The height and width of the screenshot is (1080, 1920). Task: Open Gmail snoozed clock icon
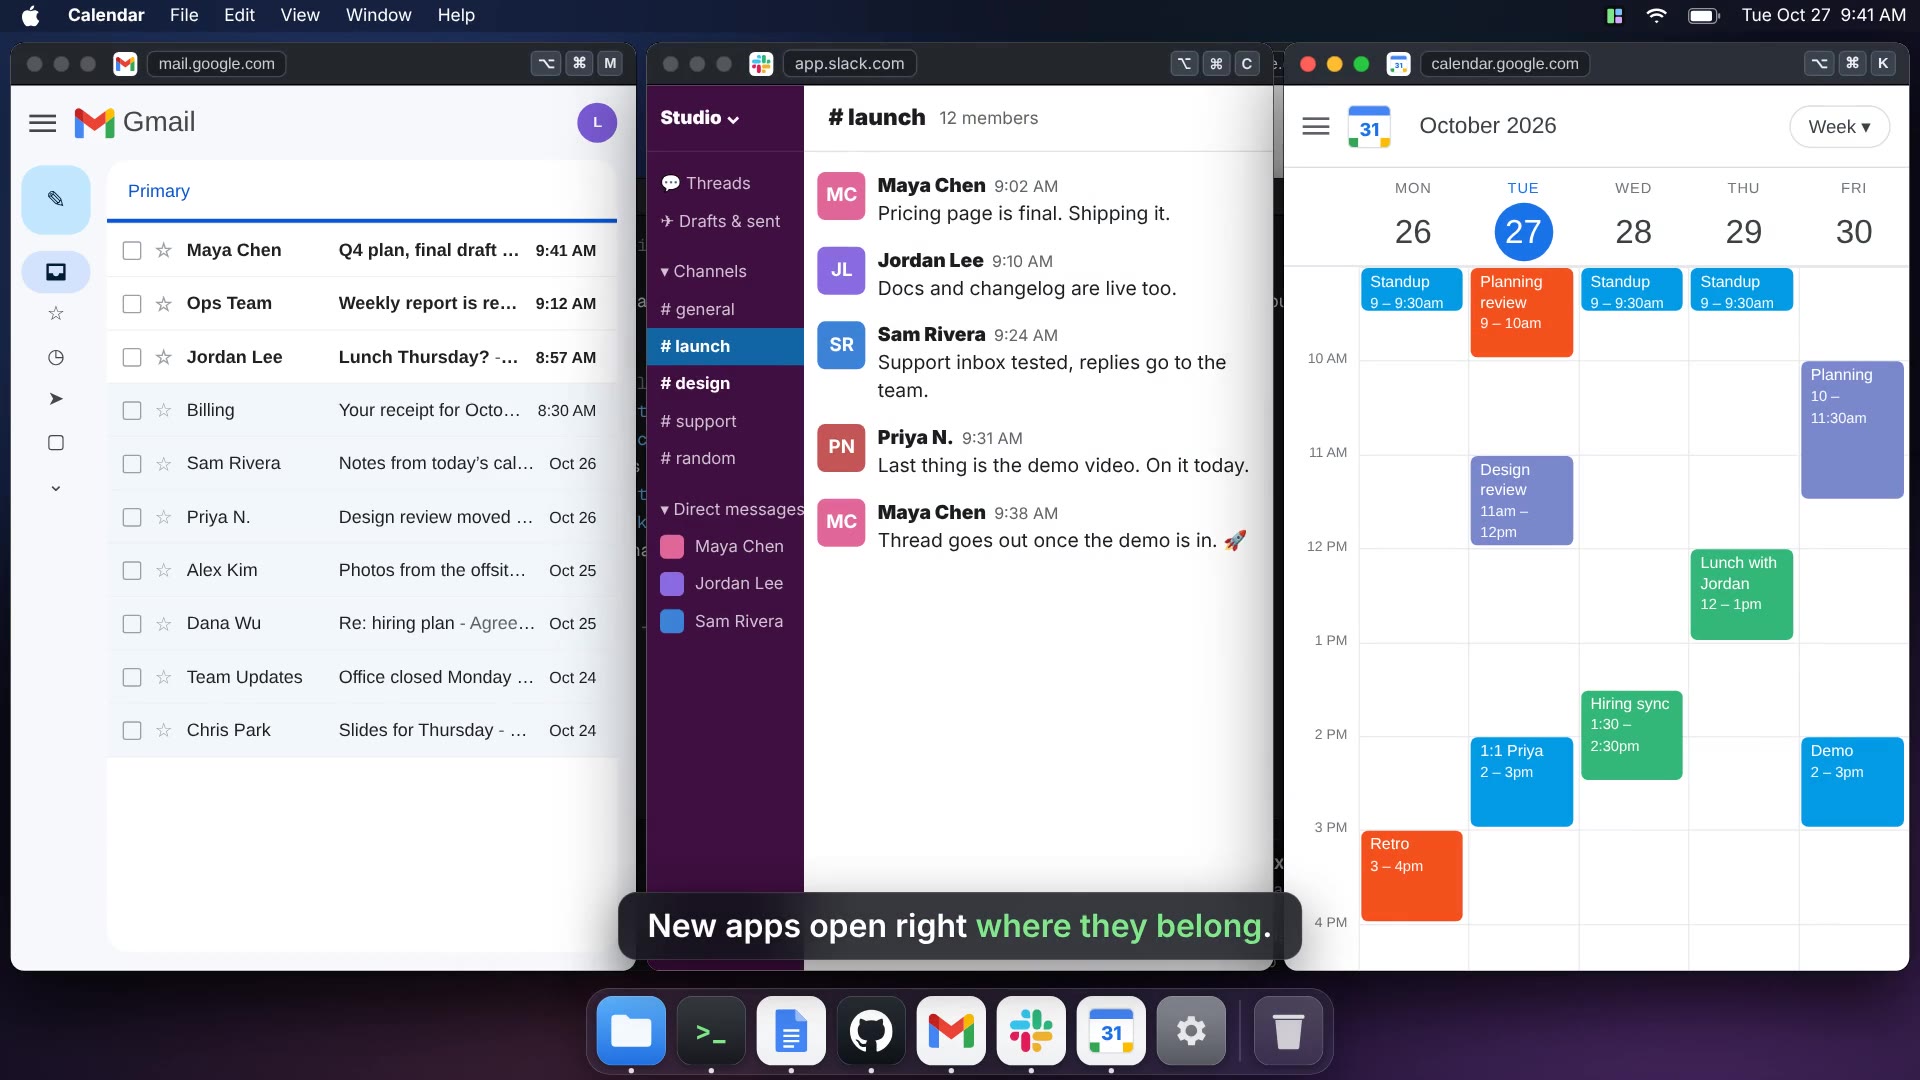coord(56,357)
